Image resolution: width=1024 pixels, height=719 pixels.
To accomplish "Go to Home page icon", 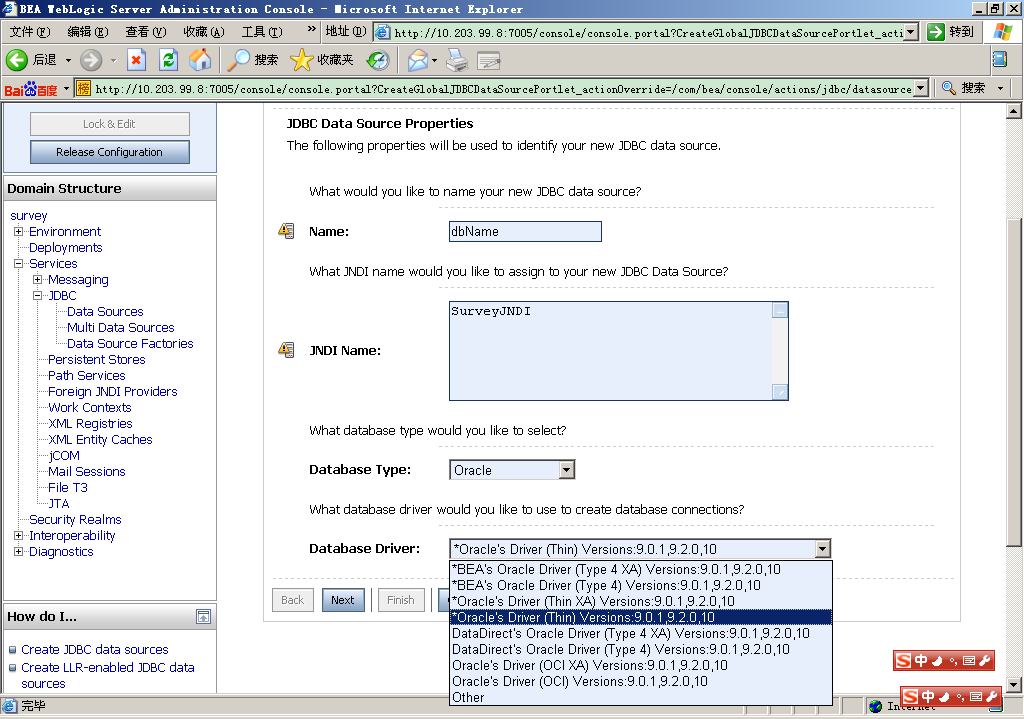I will 200,60.
